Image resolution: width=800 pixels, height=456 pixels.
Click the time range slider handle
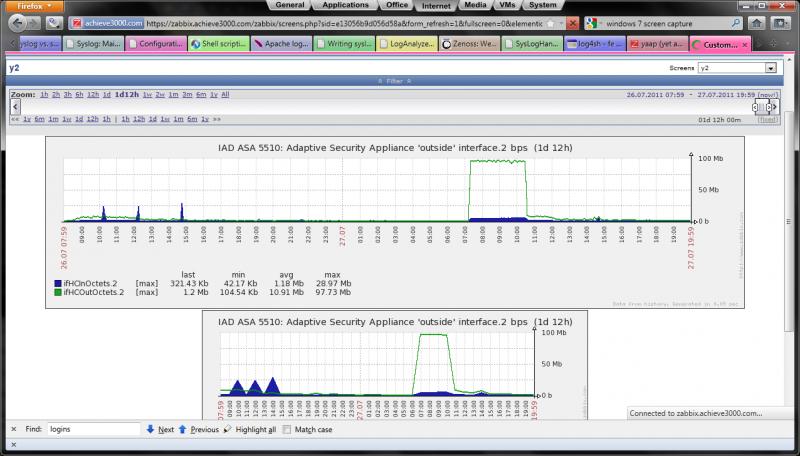(x=762, y=107)
